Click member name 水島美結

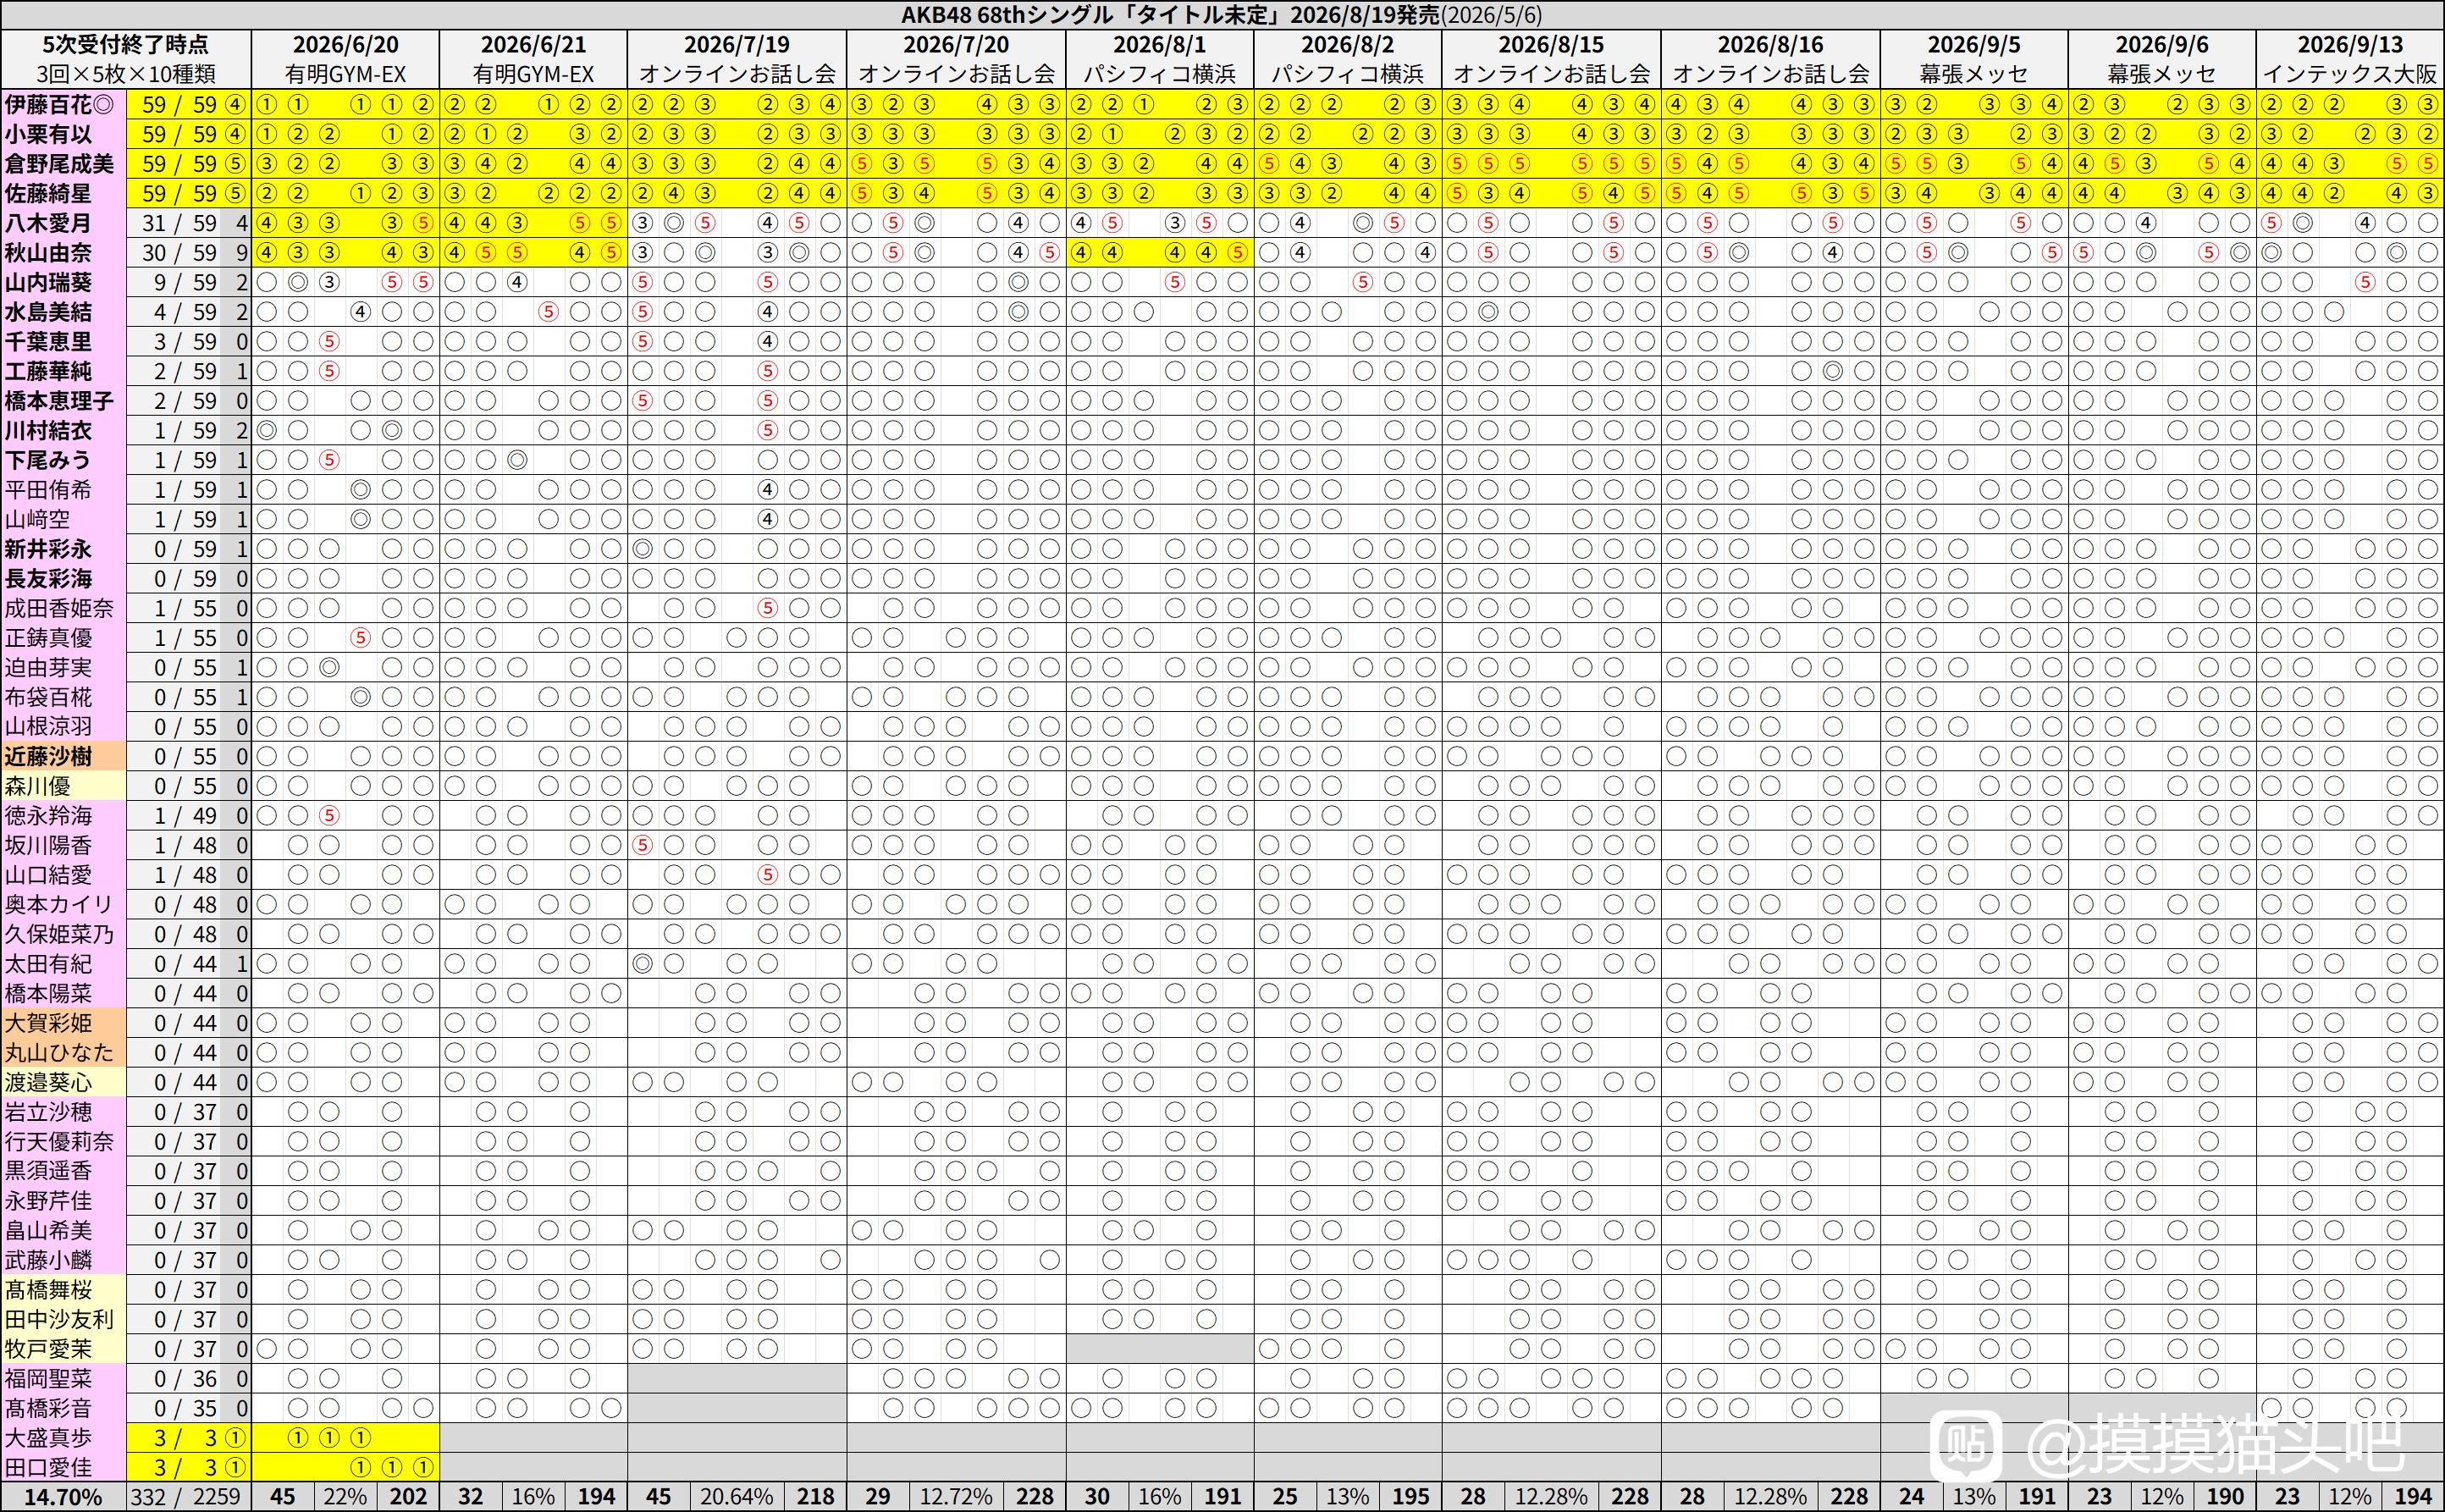coord(48,312)
